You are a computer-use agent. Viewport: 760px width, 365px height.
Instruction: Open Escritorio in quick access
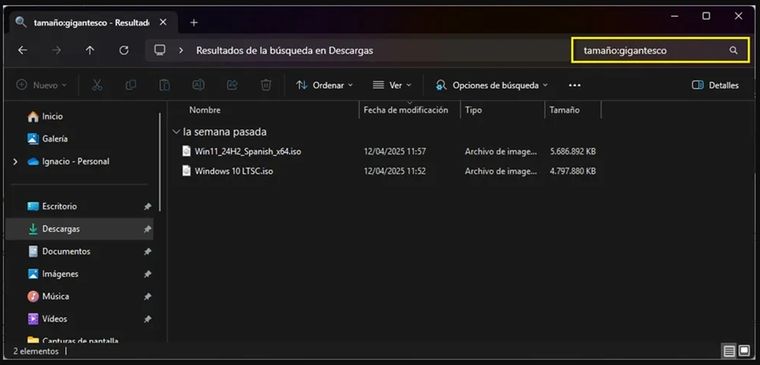[x=60, y=206]
